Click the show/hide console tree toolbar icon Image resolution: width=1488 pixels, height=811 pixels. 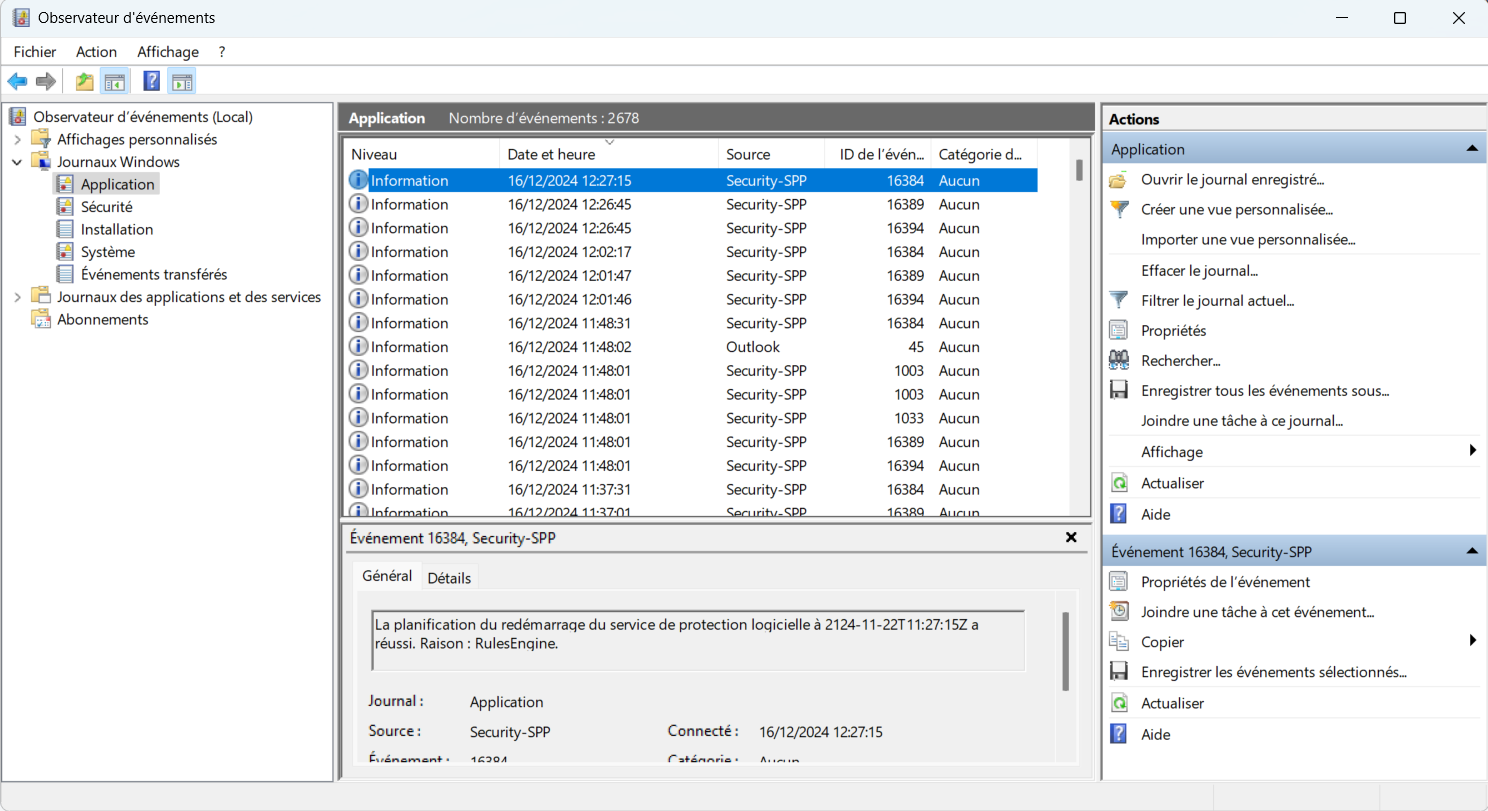tap(115, 81)
